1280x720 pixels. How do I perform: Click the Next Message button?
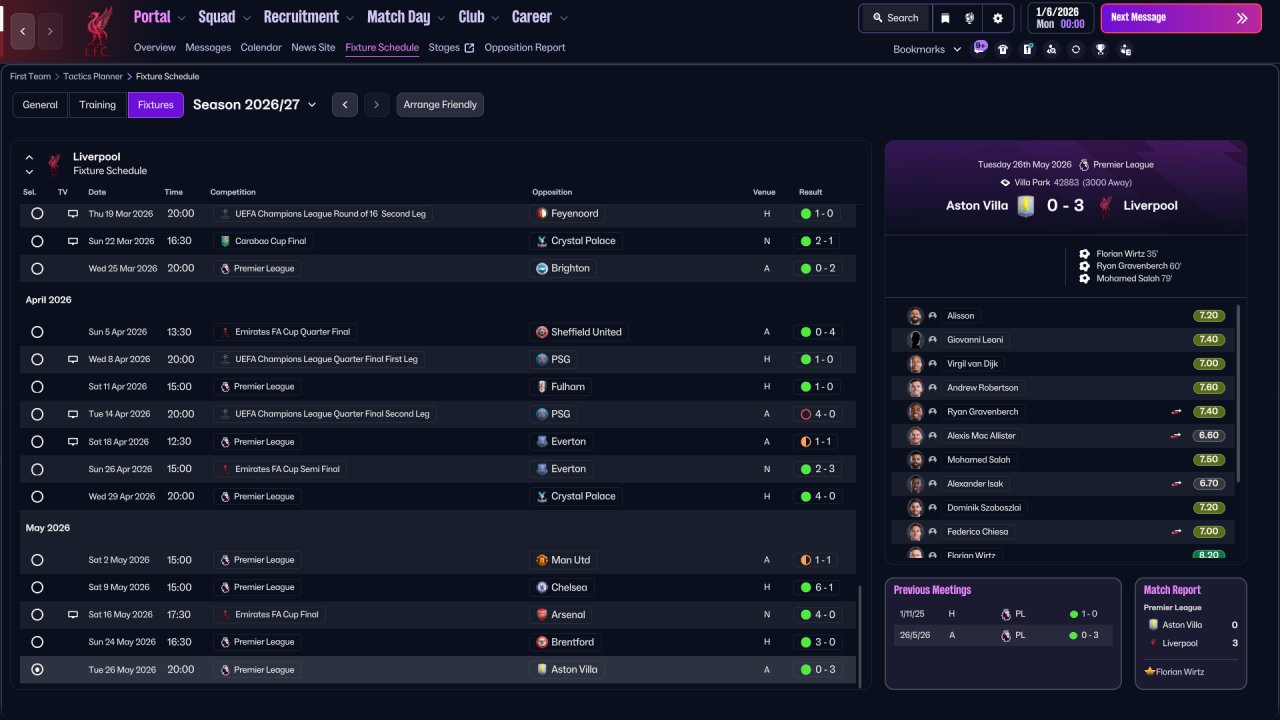[x=1181, y=18]
